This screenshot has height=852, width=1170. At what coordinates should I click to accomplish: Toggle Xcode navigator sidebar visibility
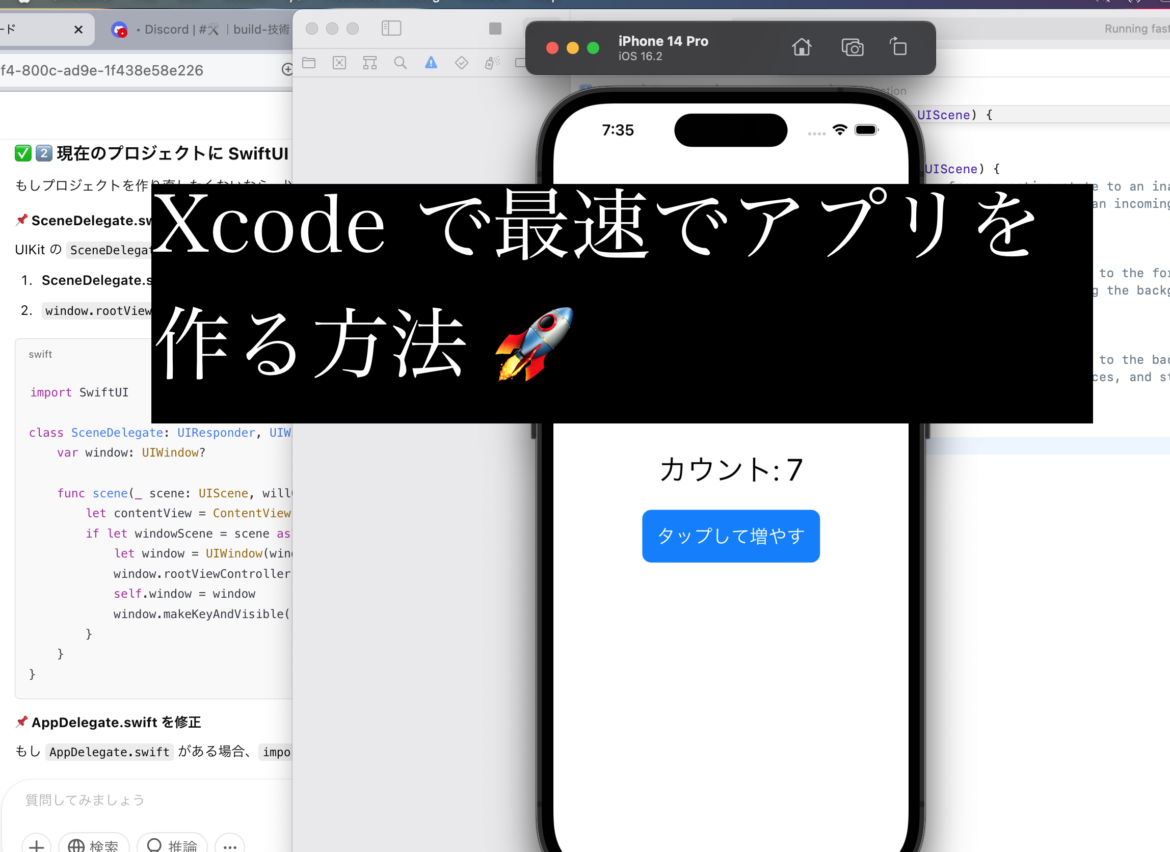391,28
